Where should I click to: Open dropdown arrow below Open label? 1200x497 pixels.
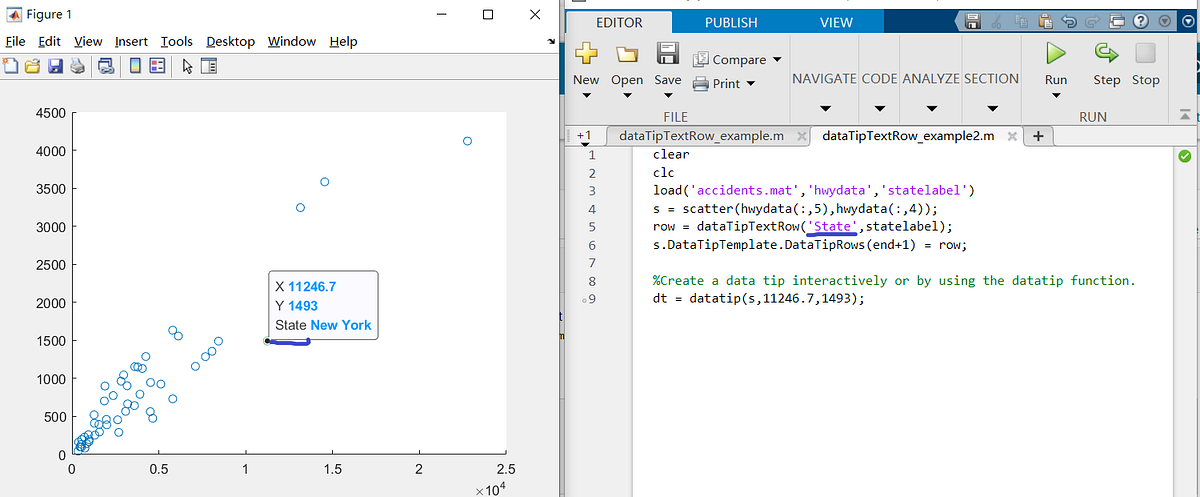point(627,97)
